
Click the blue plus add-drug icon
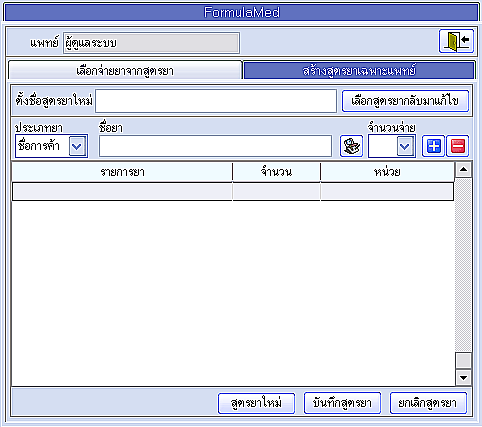(433, 146)
